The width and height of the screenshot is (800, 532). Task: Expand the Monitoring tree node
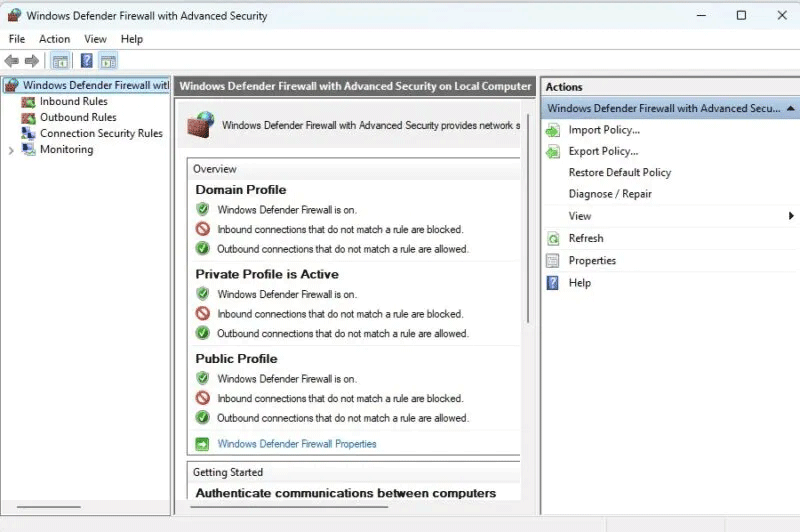pyautogui.click(x=11, y=150)
